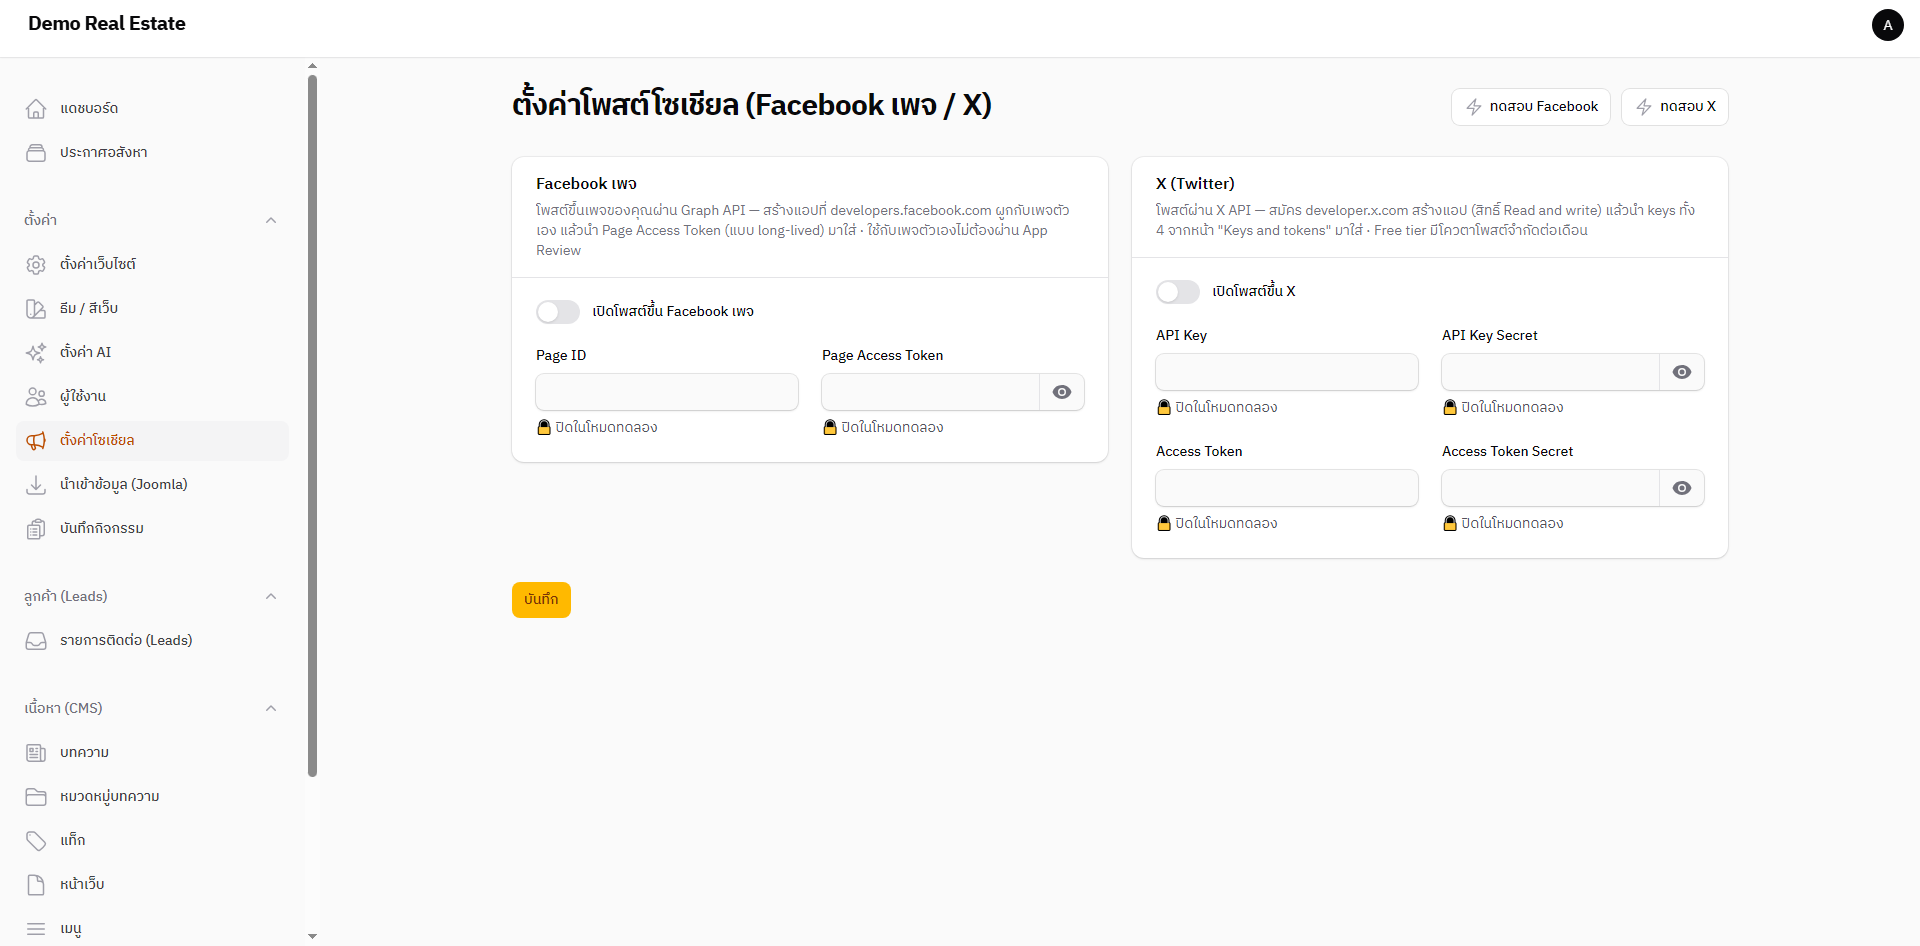Open the theme / สีเว็บ palette icon
This screenshot has height=946, width=1920.
(36, 308)
